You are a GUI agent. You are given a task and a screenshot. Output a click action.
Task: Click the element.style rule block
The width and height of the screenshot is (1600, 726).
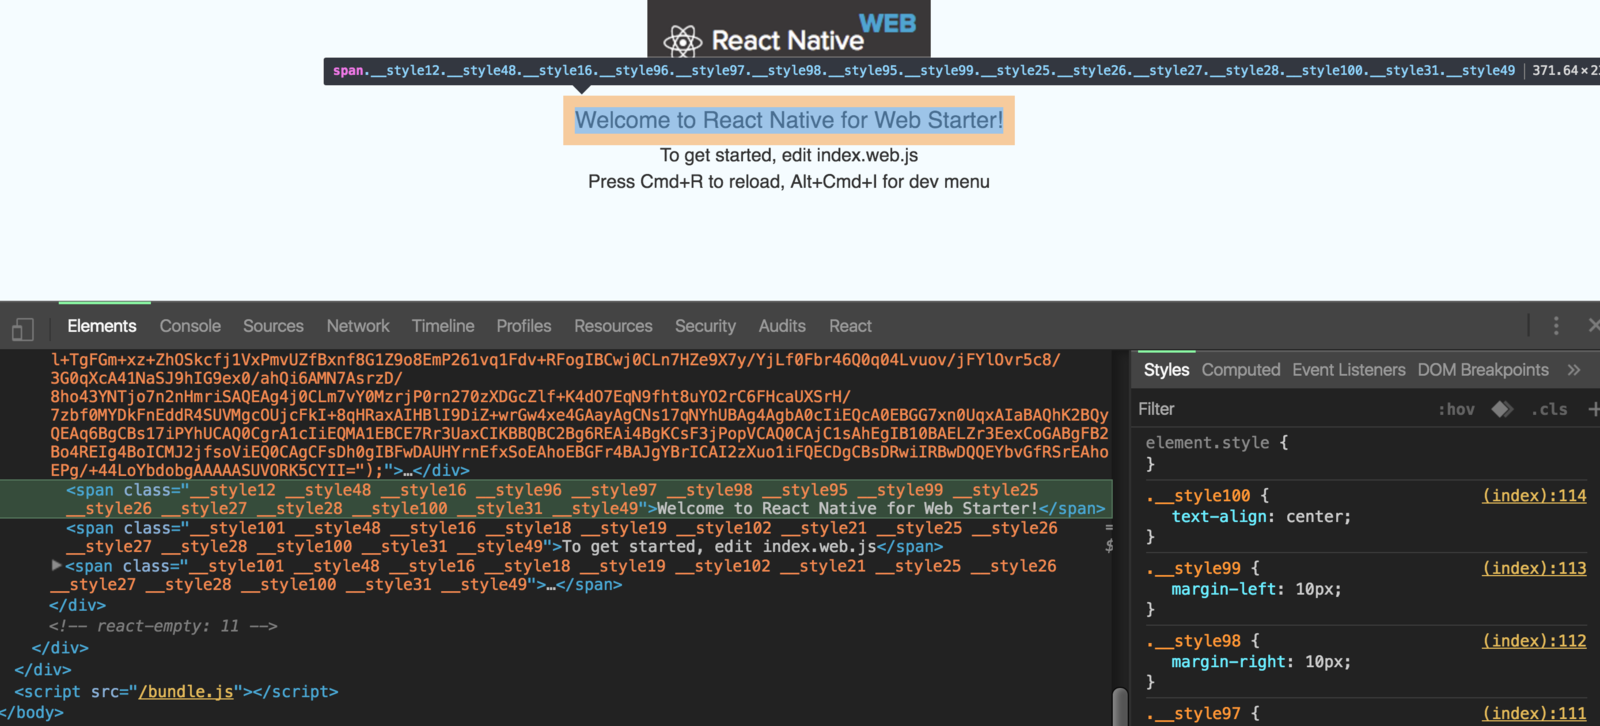[1366, 453]
